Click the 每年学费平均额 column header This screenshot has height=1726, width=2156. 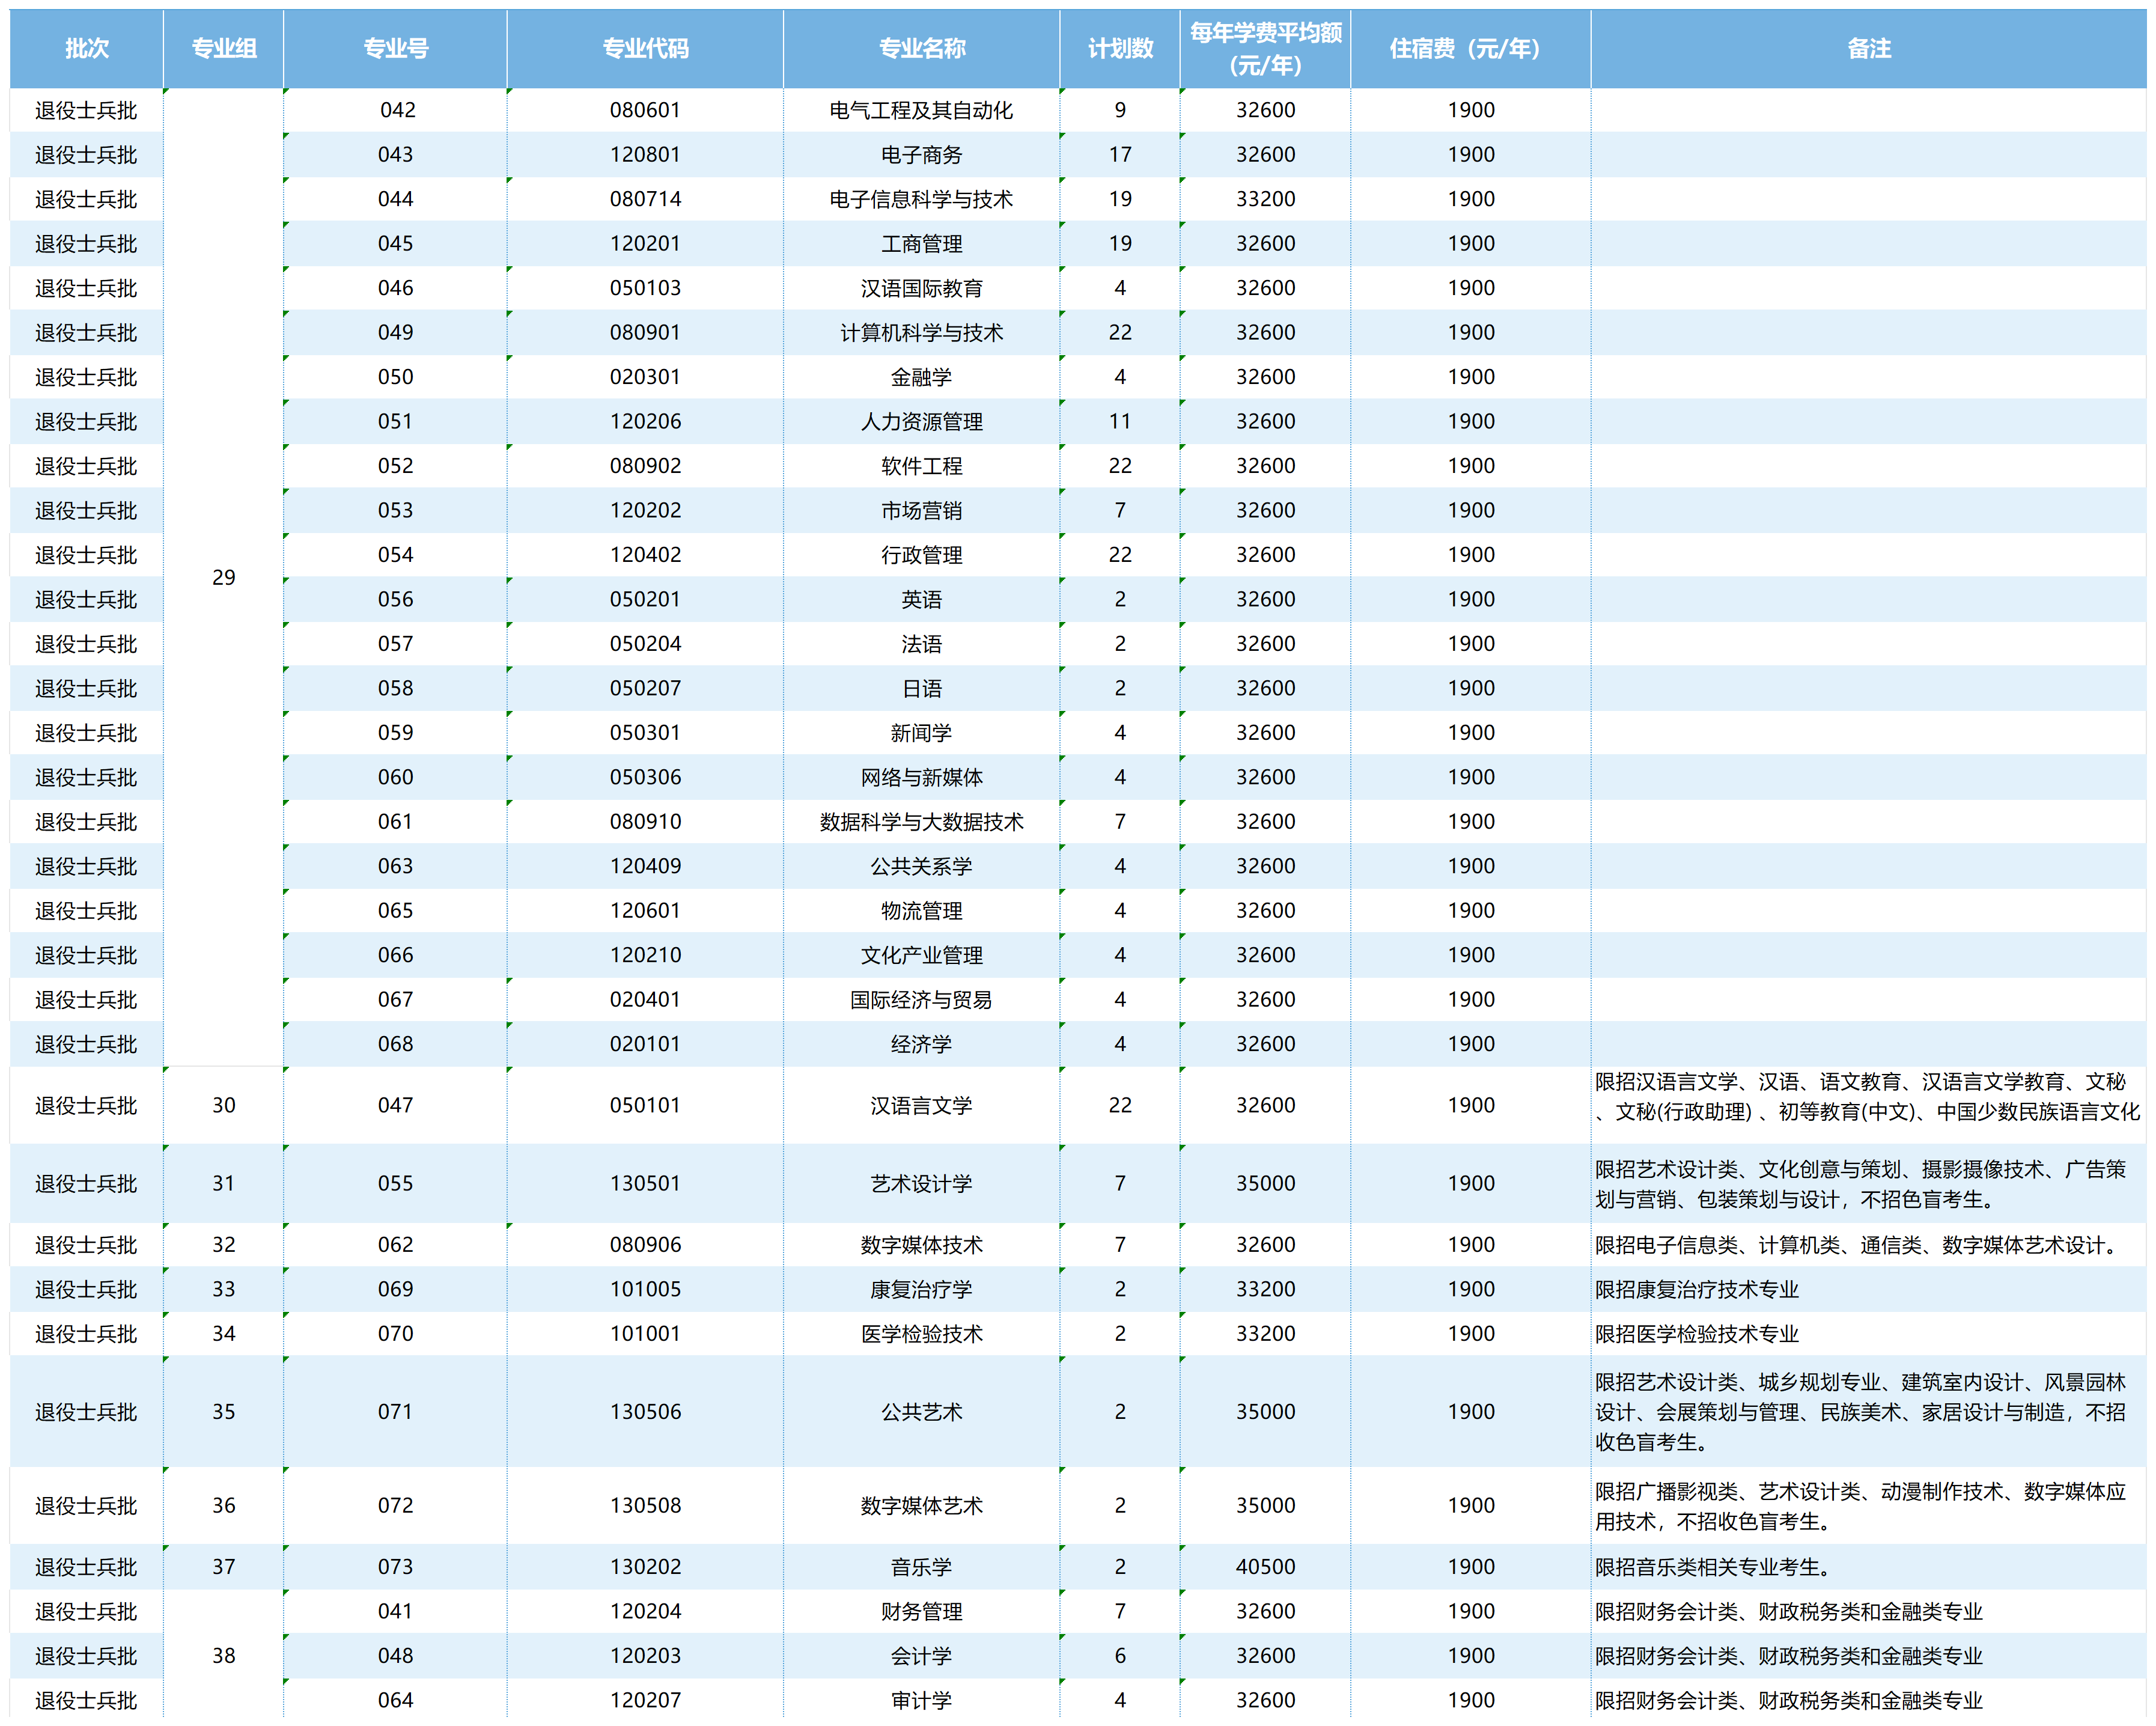(x=1266, y=48)
